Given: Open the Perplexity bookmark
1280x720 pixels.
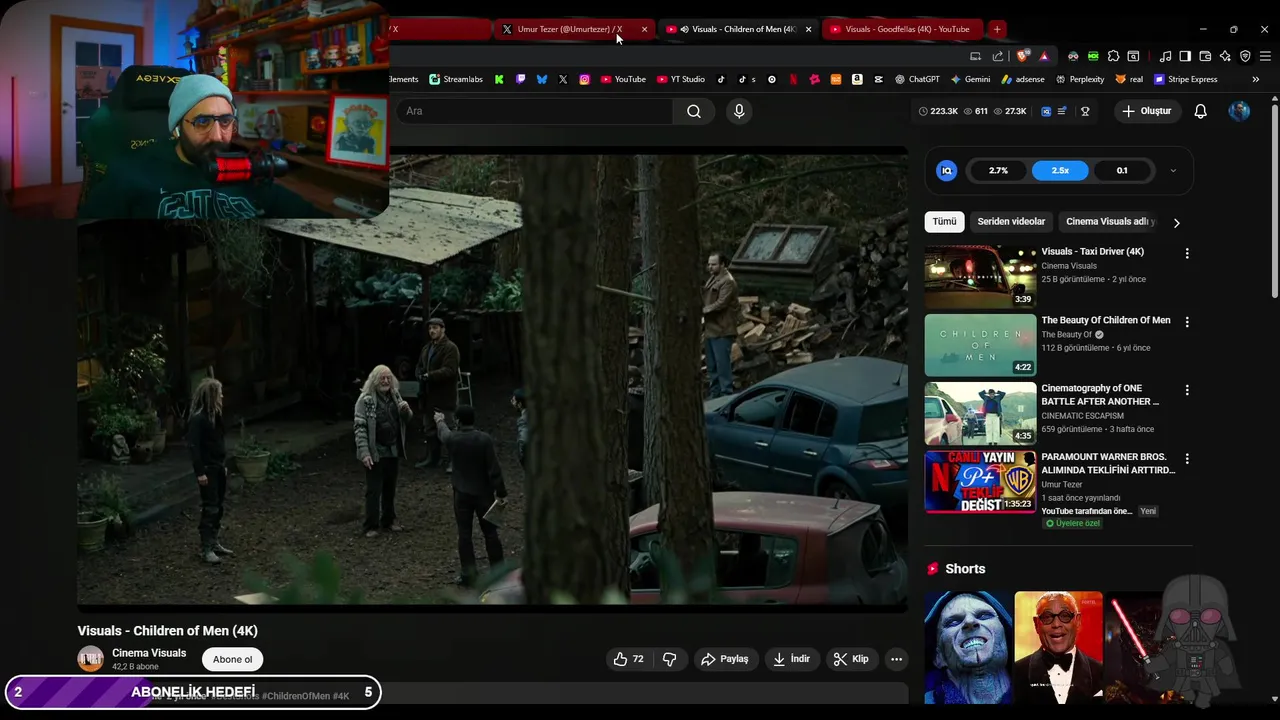Looking at the screenshot, I should tap(1079, 79).
